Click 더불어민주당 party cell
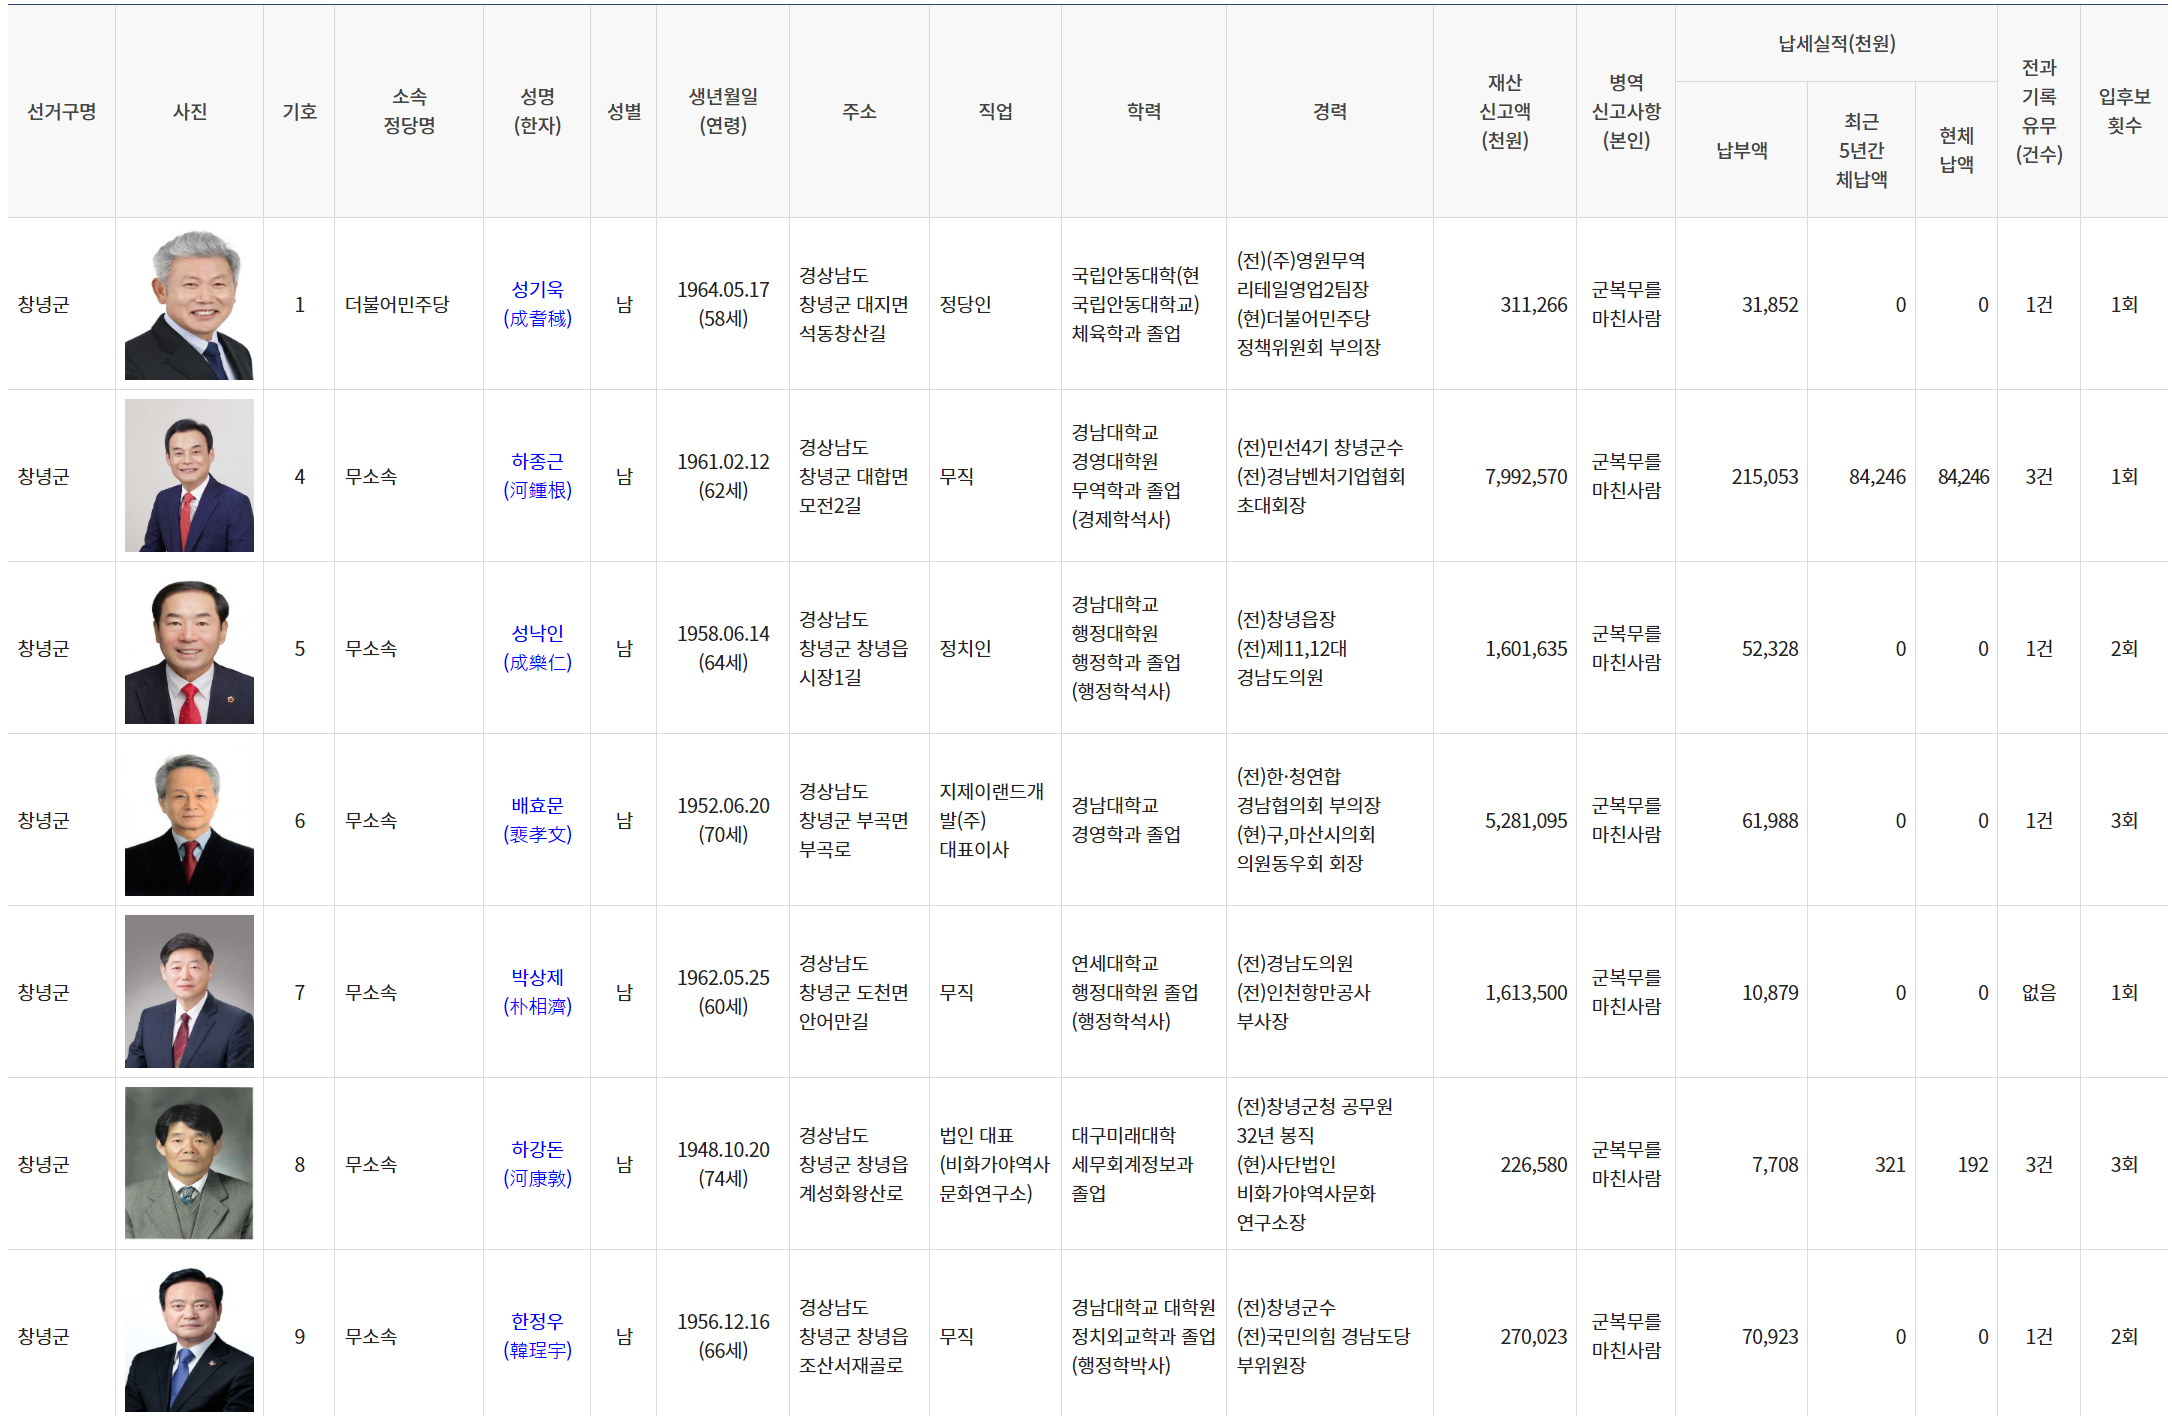Screen dimensions: 2172x1416 (x=397, y=304)
